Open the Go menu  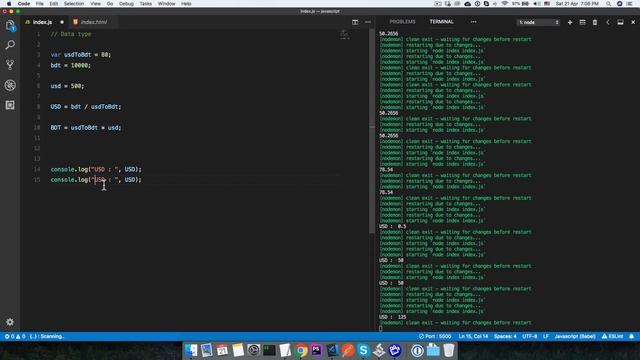[x=110, y=4]
